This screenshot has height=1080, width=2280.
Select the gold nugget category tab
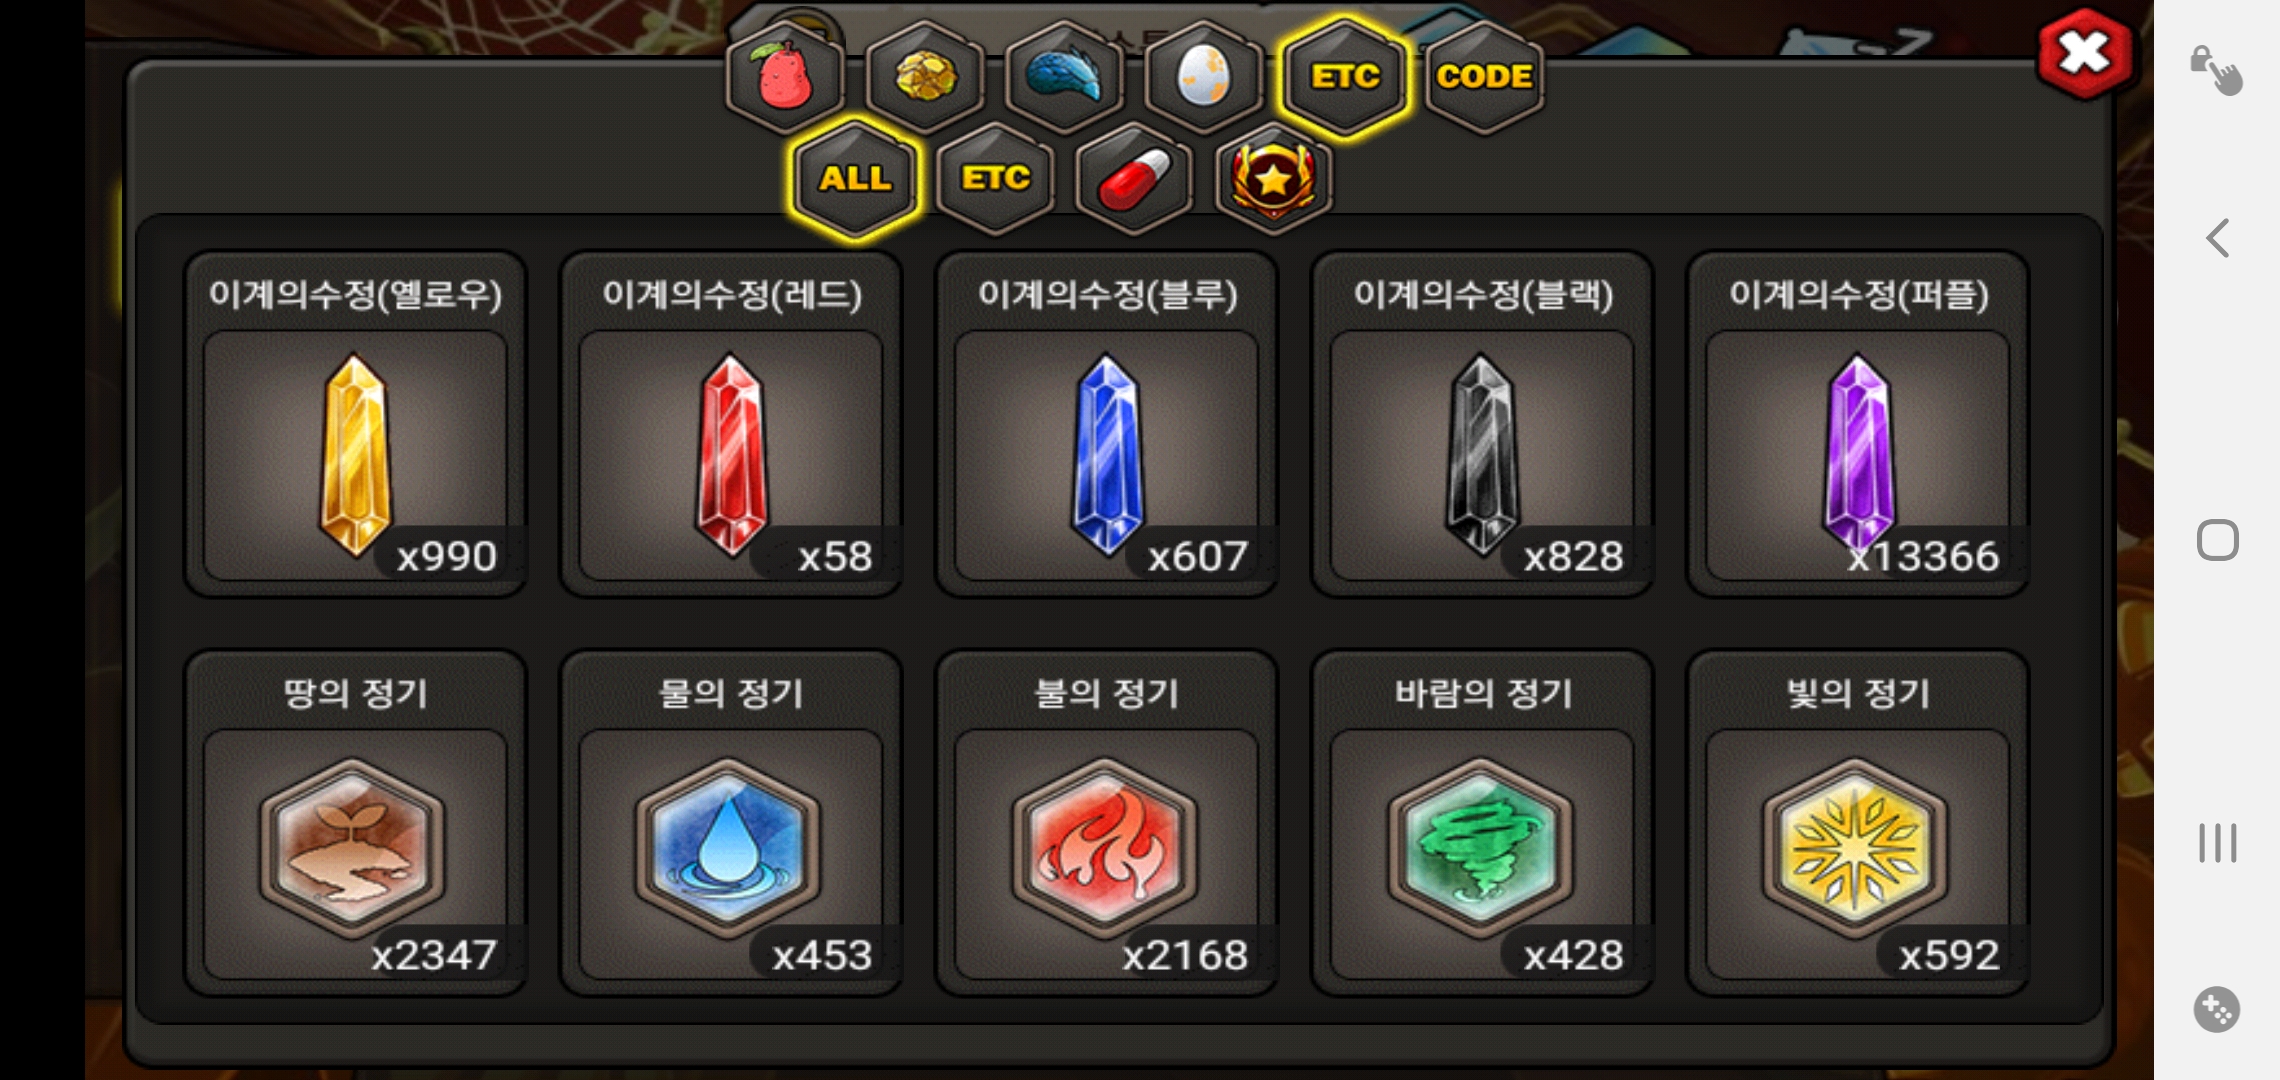tap(925, 76)
